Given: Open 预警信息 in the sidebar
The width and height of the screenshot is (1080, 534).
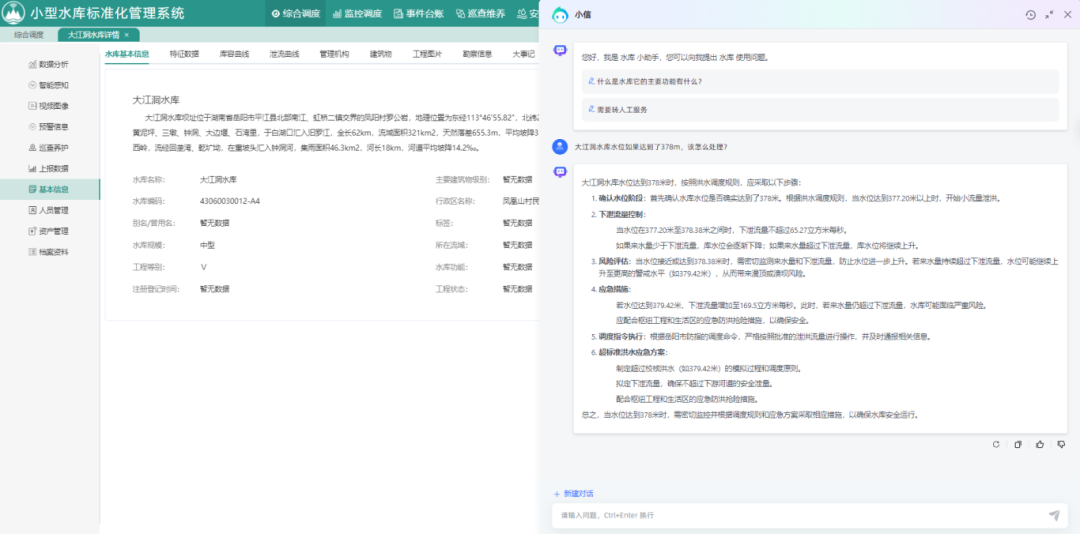Looking at the screenshot, I should point(48,127).
